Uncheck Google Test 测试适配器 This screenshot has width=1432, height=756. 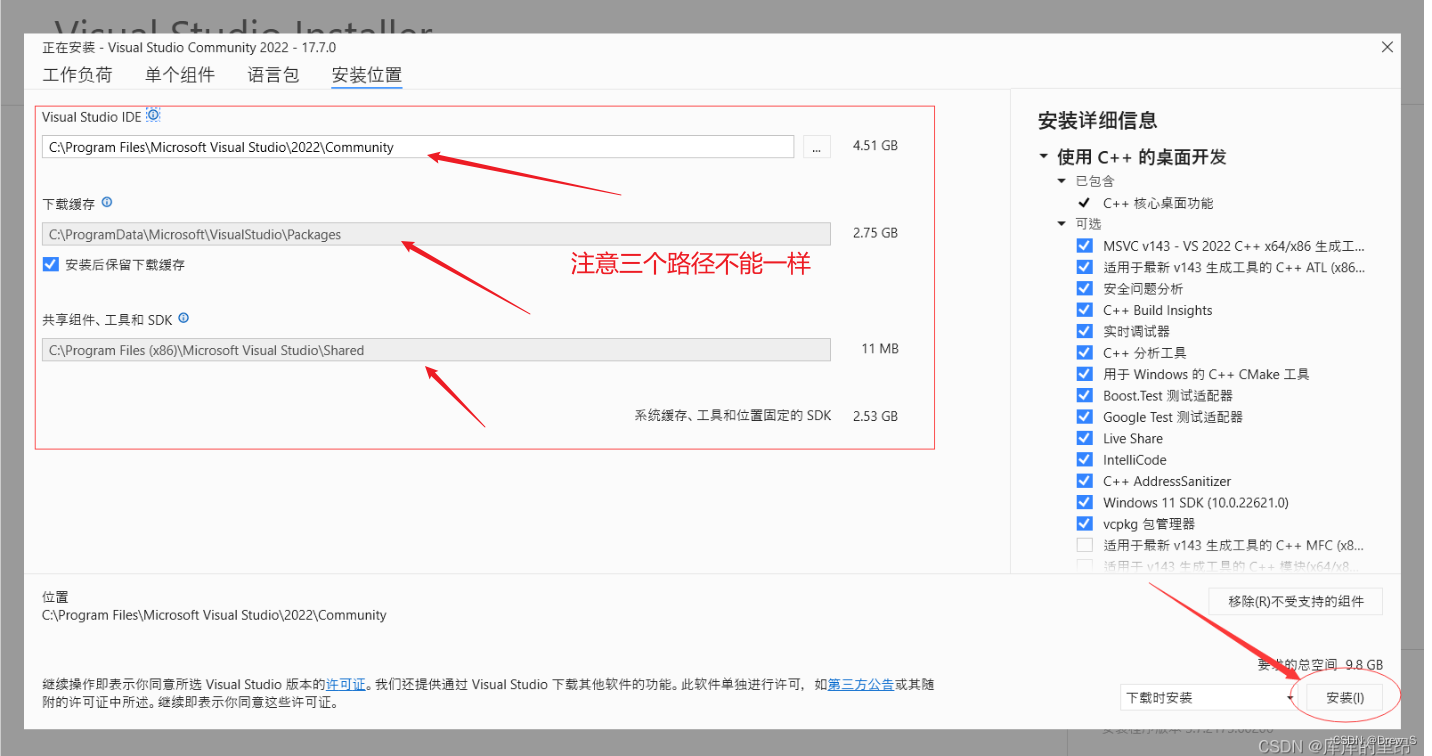pos(1084,417)
